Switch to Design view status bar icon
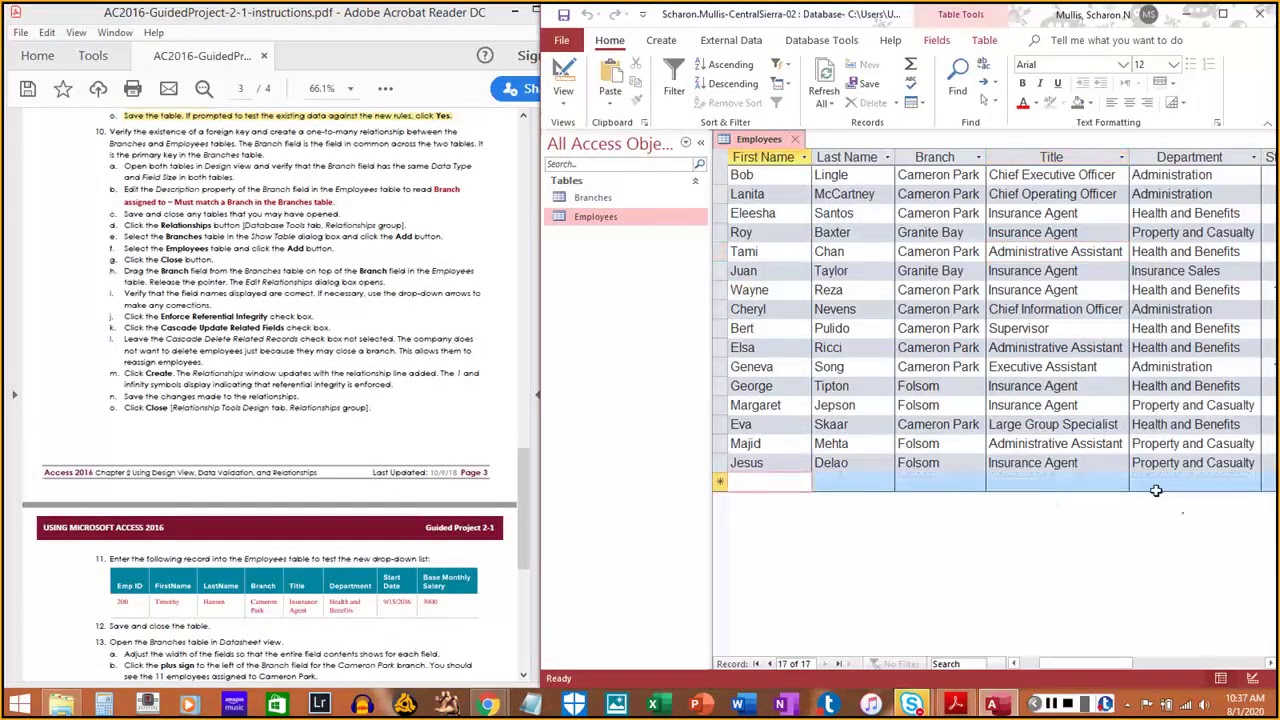Image resolution: width=1280 pixels, height=720 pixels. pyautogui.click(x=1252, y=679)
